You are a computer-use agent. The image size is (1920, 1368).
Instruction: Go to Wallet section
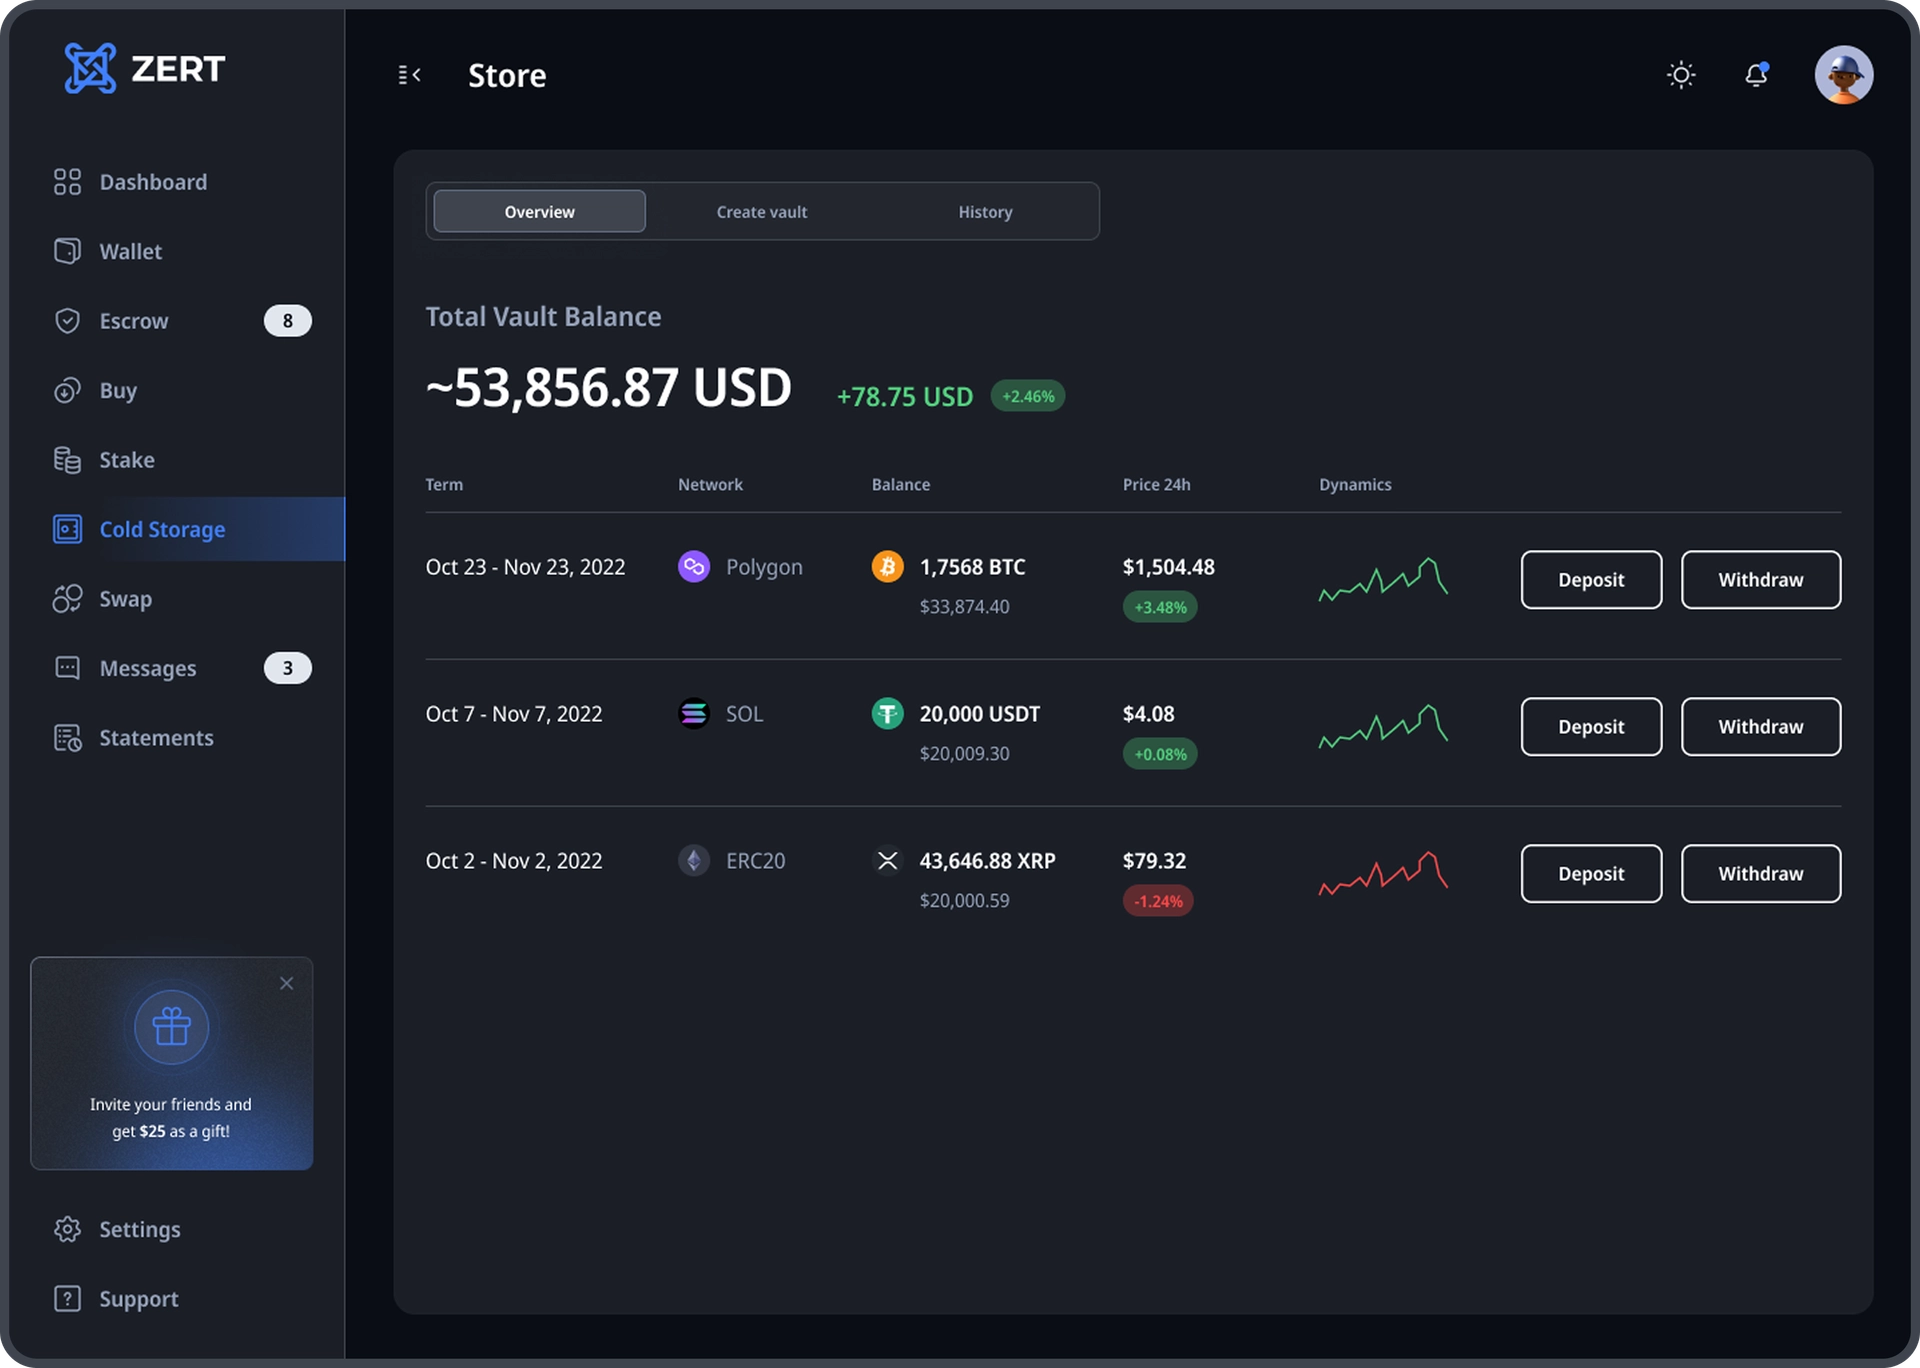click(x=130, y=252)
